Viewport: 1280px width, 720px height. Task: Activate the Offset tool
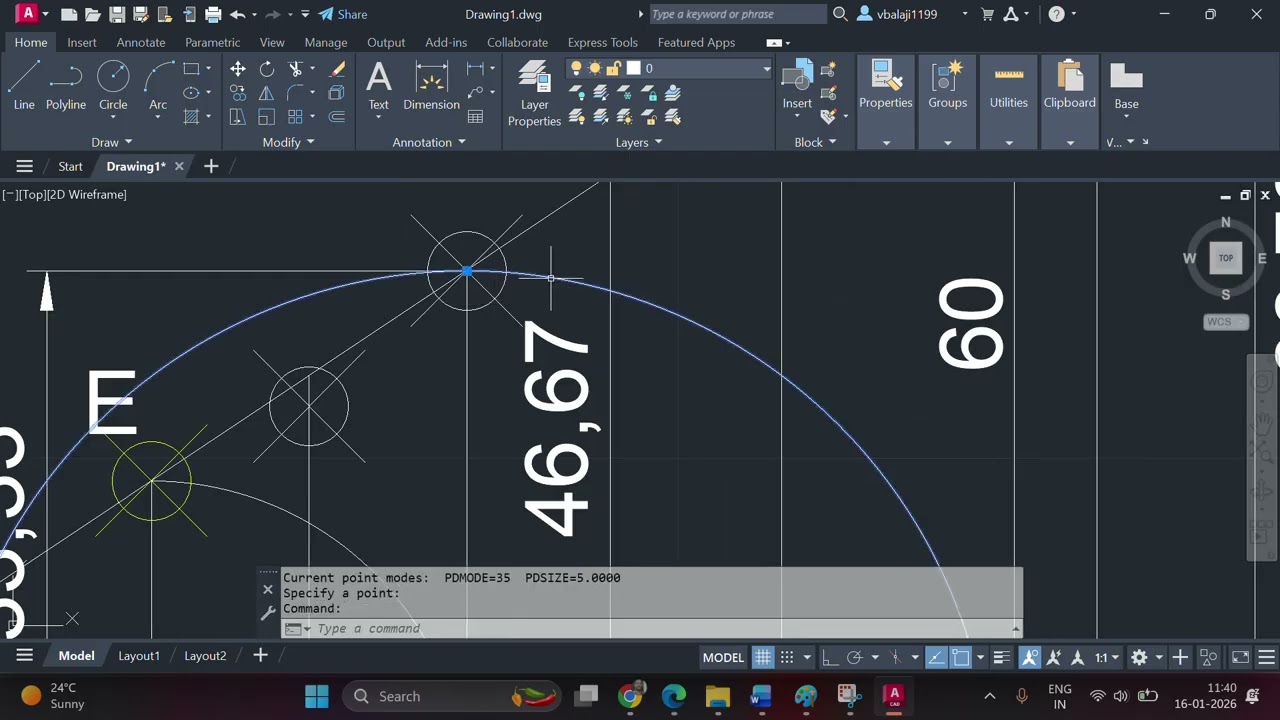[337, 117]
